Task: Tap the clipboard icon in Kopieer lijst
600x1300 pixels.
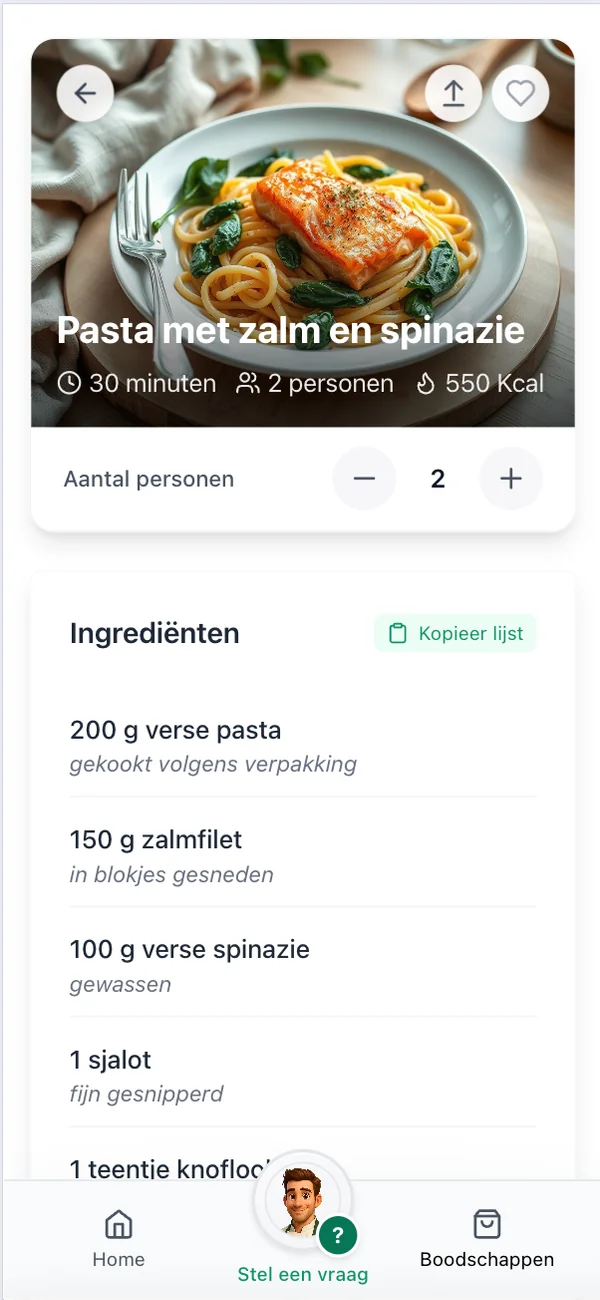Action: click(398, 633)
